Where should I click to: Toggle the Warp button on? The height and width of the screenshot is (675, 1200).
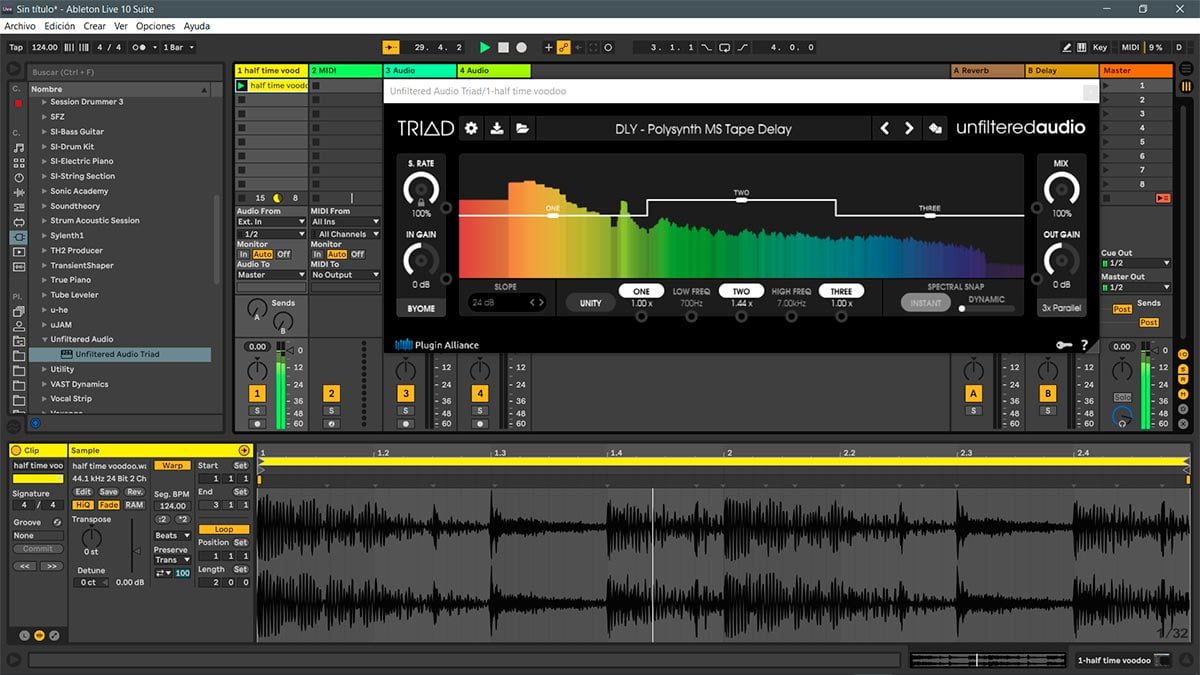pos(172,465)
